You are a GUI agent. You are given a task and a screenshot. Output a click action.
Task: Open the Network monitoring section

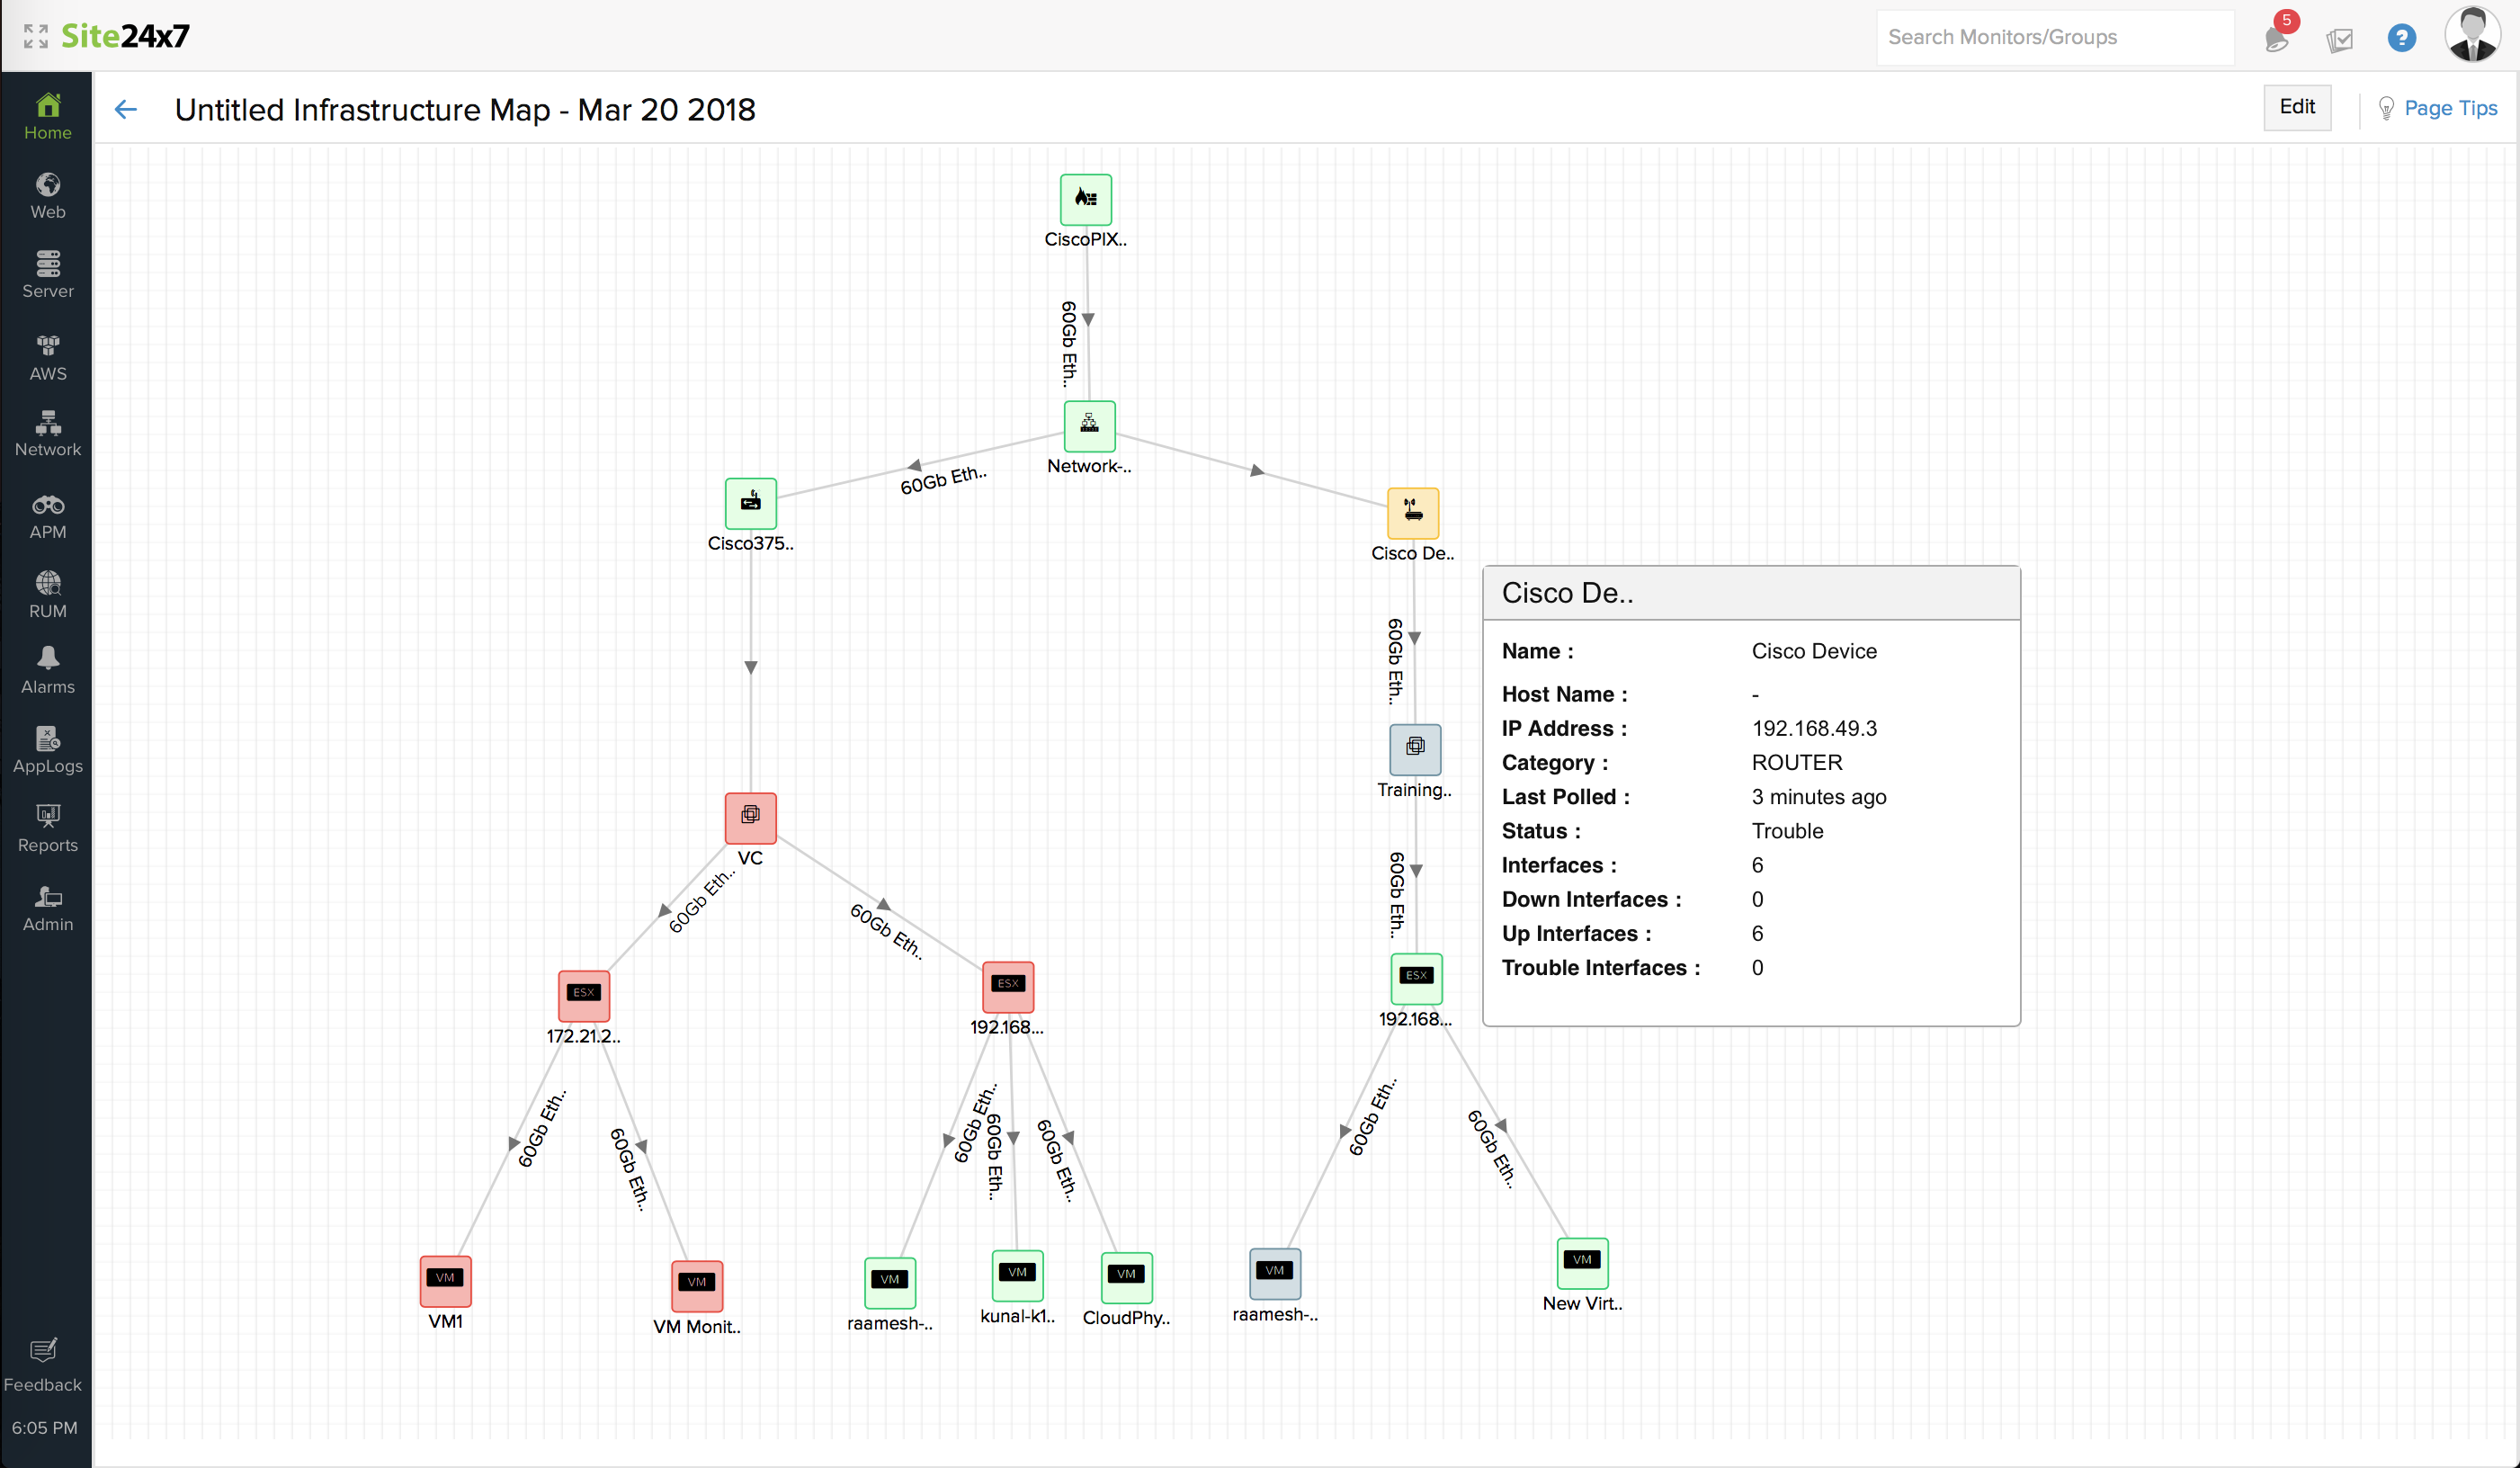pos(47,432)
